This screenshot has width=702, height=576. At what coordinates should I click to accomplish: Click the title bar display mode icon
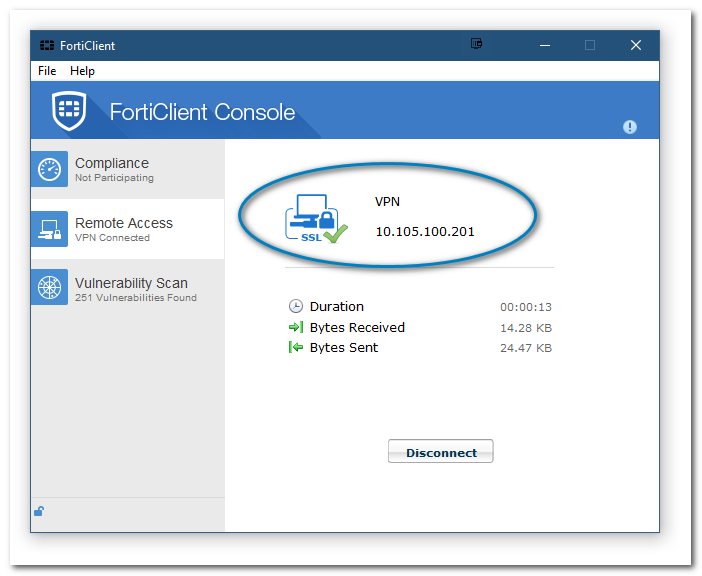(x=476, y=44)
